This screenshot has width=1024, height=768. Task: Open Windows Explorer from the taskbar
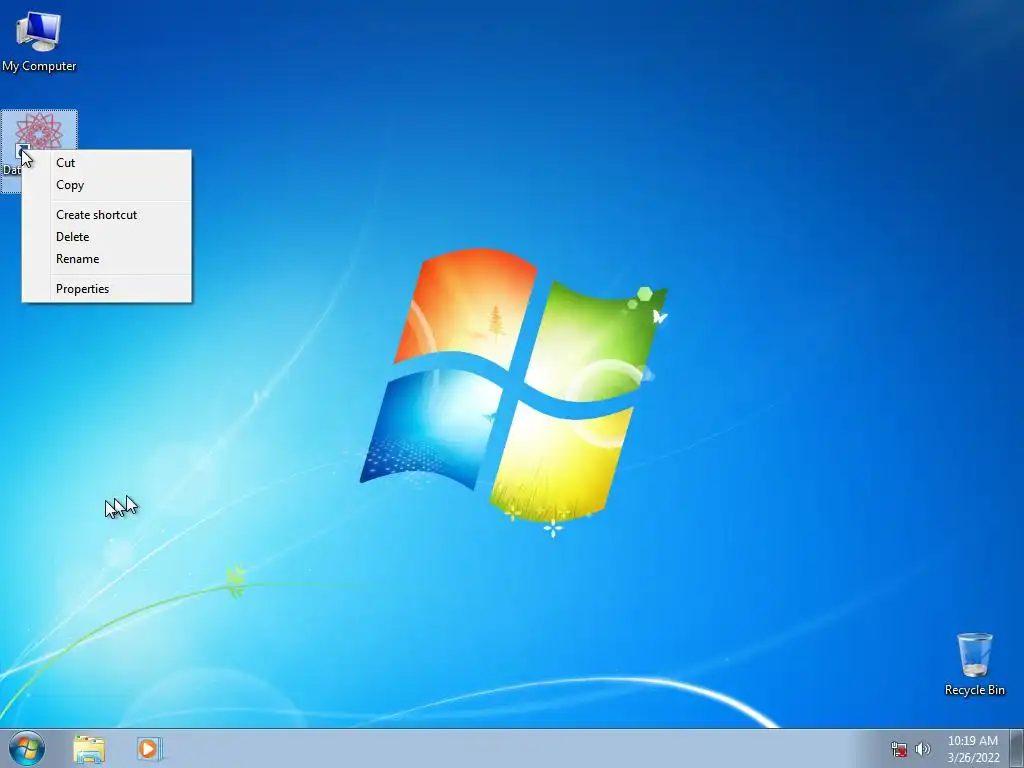[x=89, y=748]
